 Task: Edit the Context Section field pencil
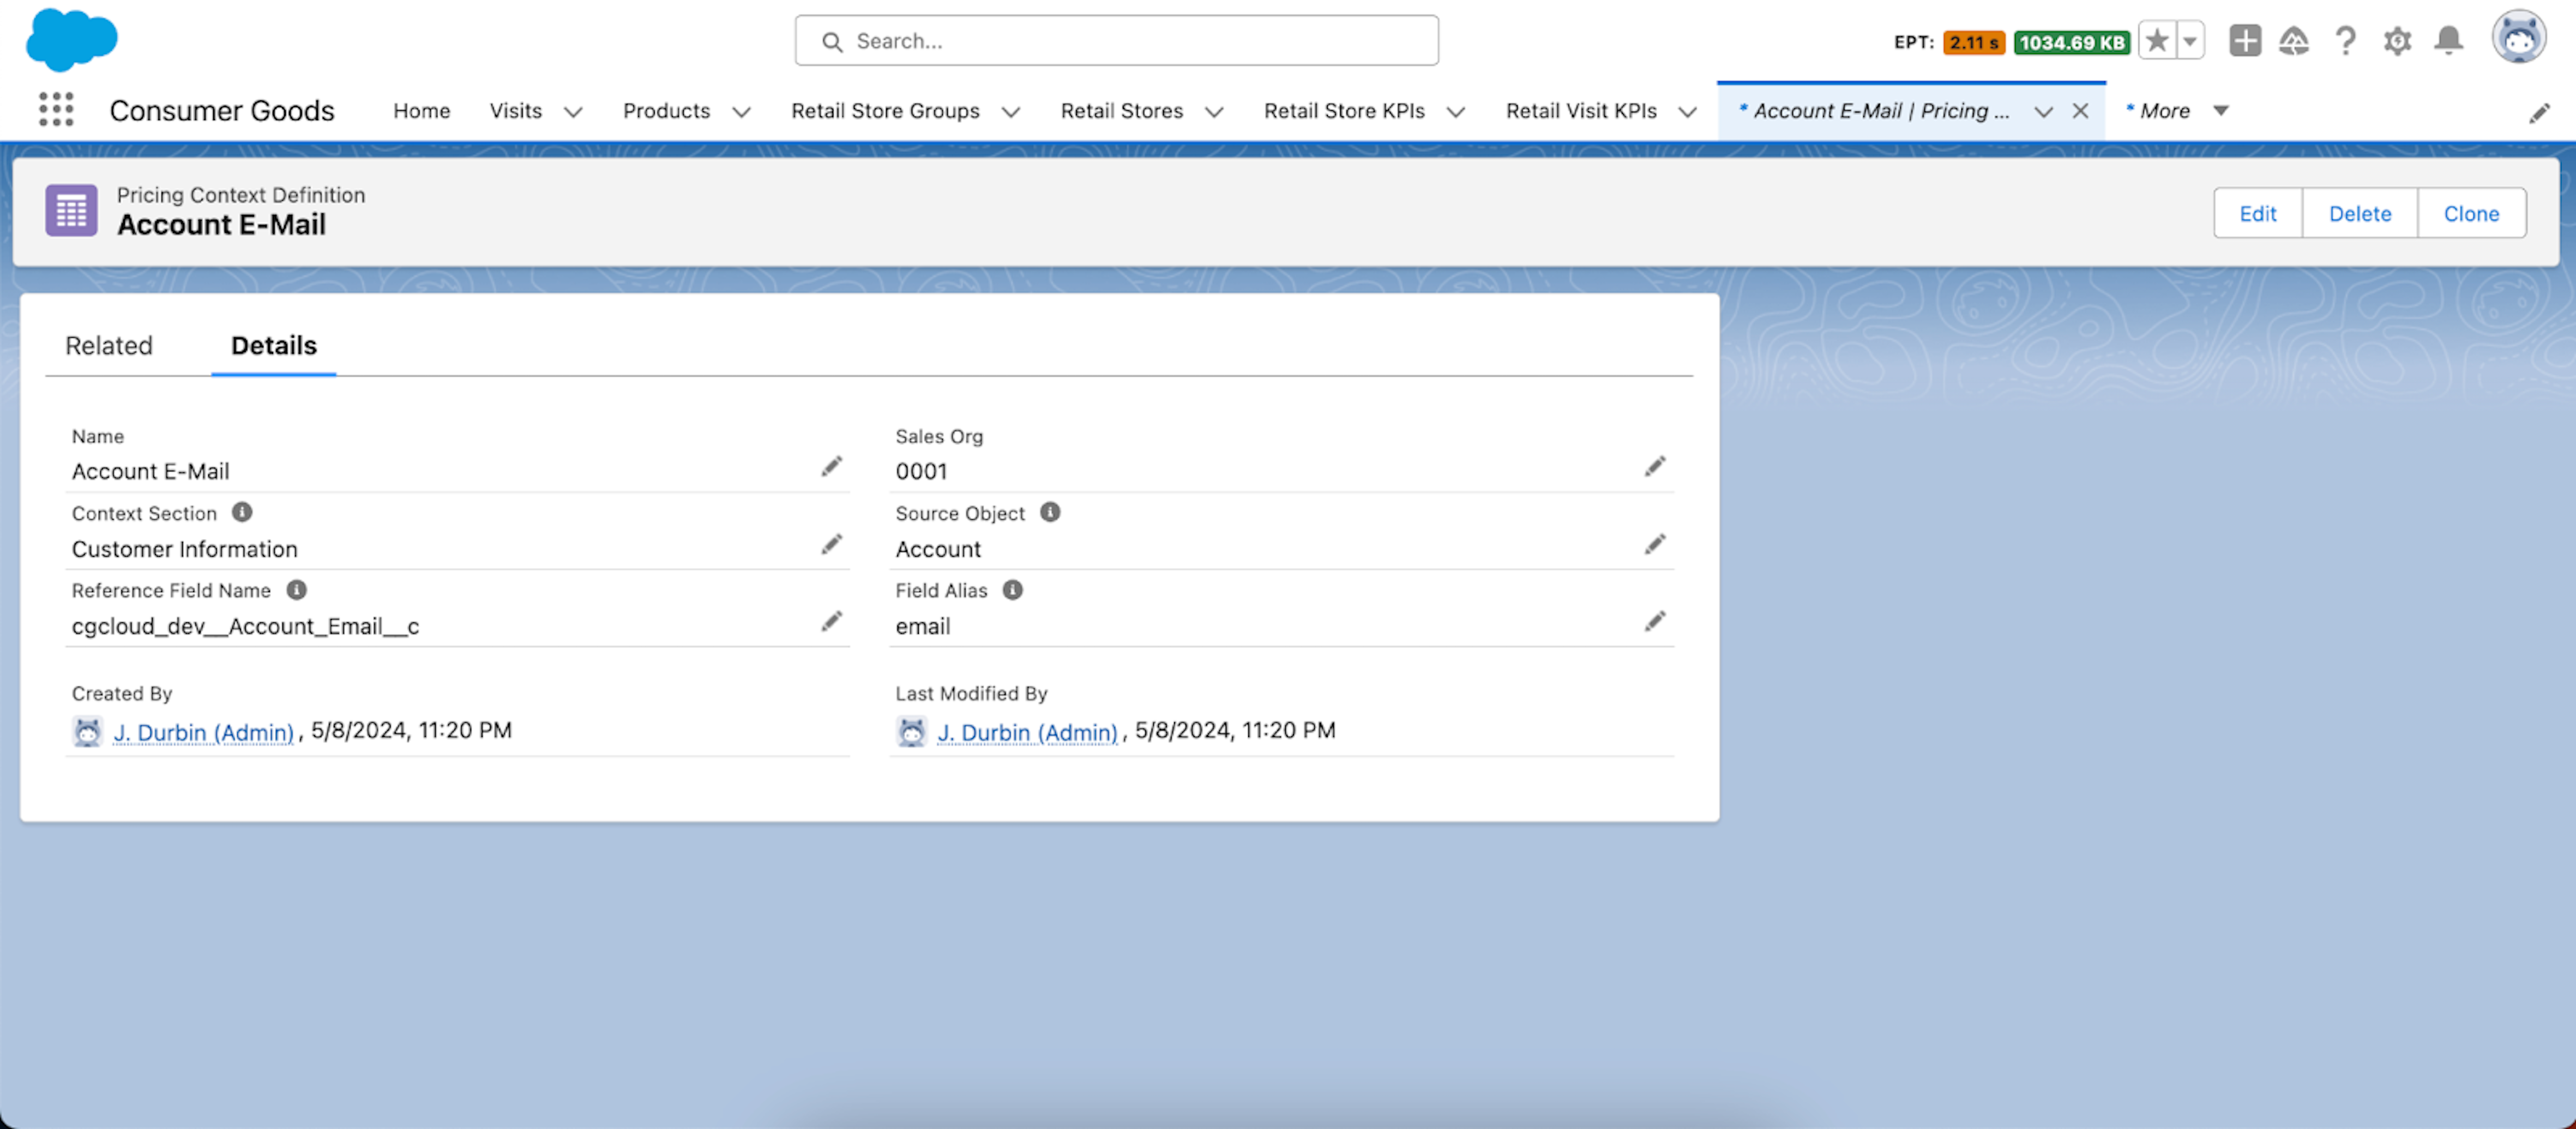(x=832, y=545)
